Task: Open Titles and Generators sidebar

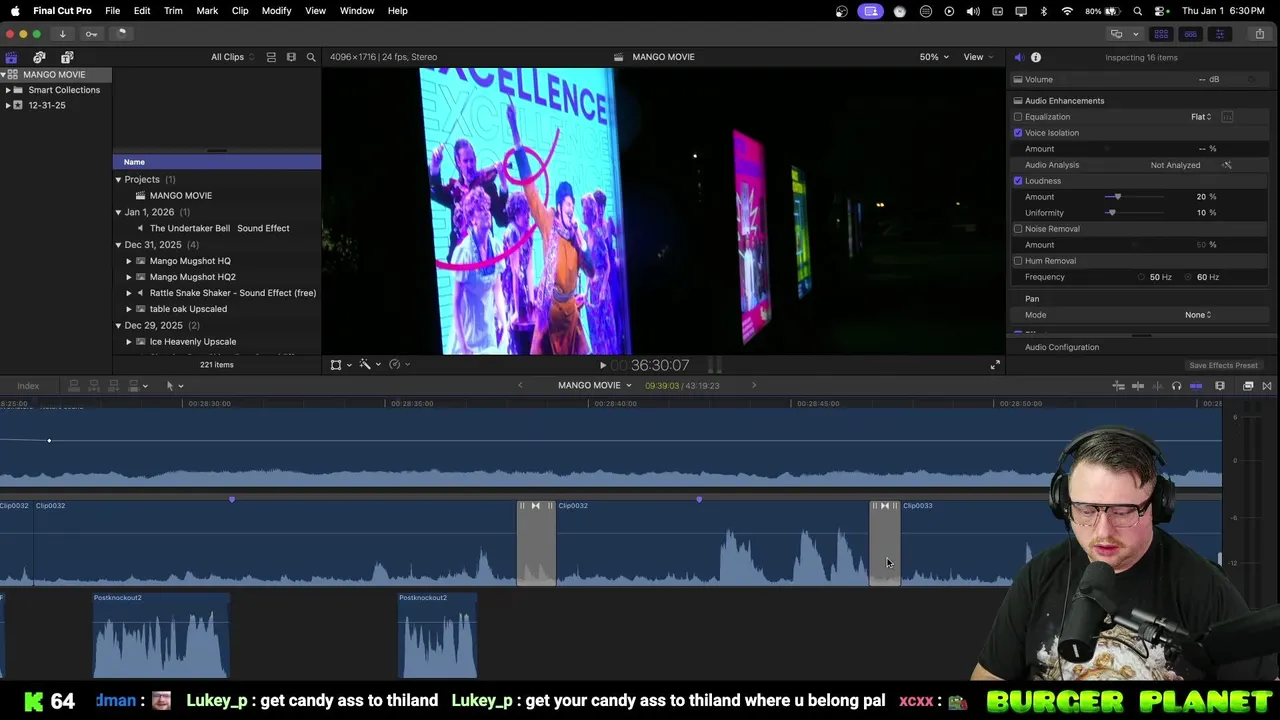Action: coord(67,57)
